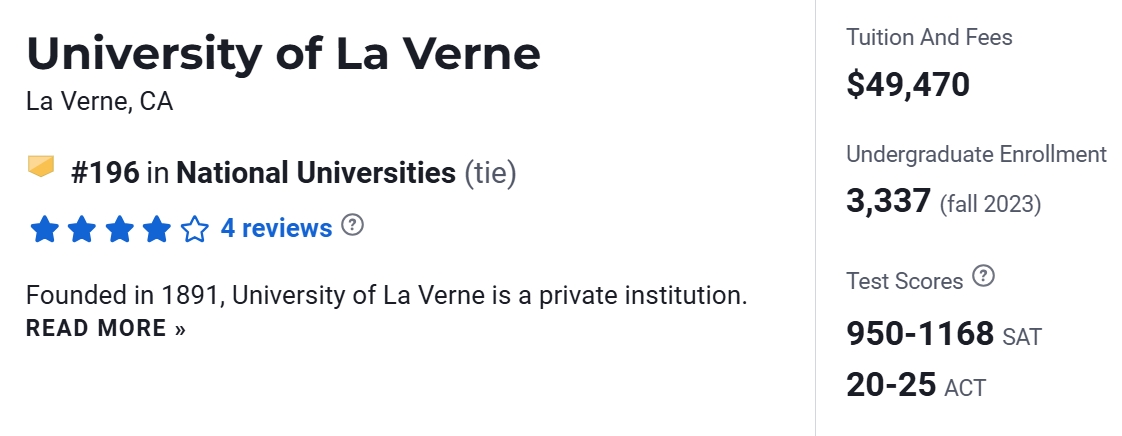Click the Undergraduate Enrollment label
The width and height of the screenshot is (1122, 436).
click(x=976, y=154)
